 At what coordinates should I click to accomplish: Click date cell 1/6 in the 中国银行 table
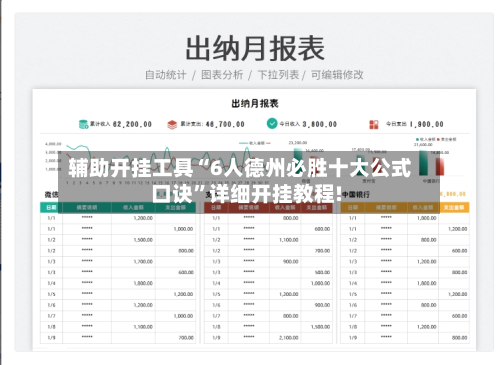(353, 305)
